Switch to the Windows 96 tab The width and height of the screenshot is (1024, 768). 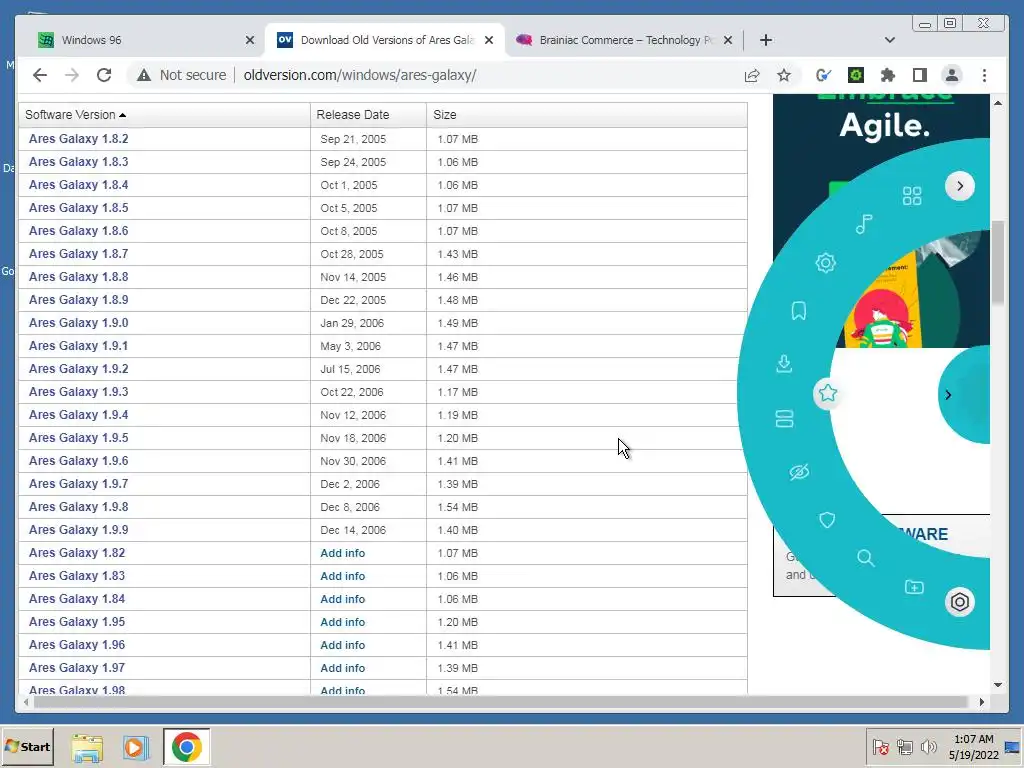coord(144,40)
